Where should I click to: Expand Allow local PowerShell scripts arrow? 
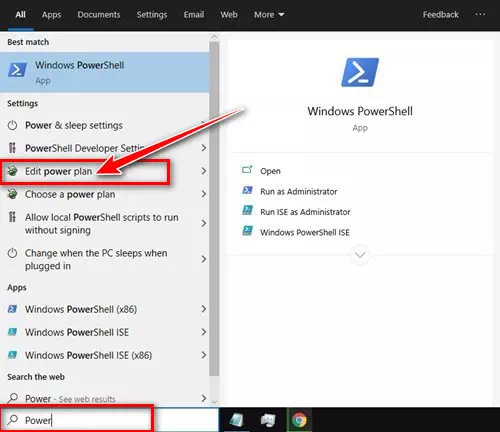coord(204,223)
